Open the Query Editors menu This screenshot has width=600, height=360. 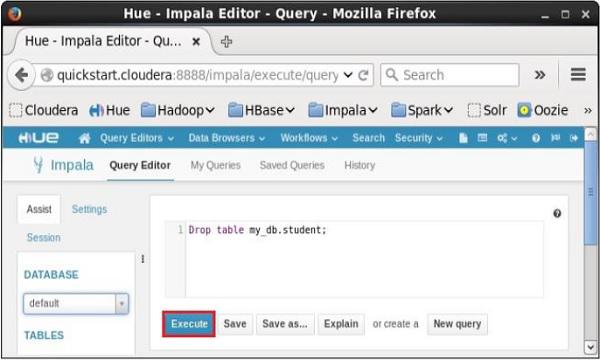137,138
